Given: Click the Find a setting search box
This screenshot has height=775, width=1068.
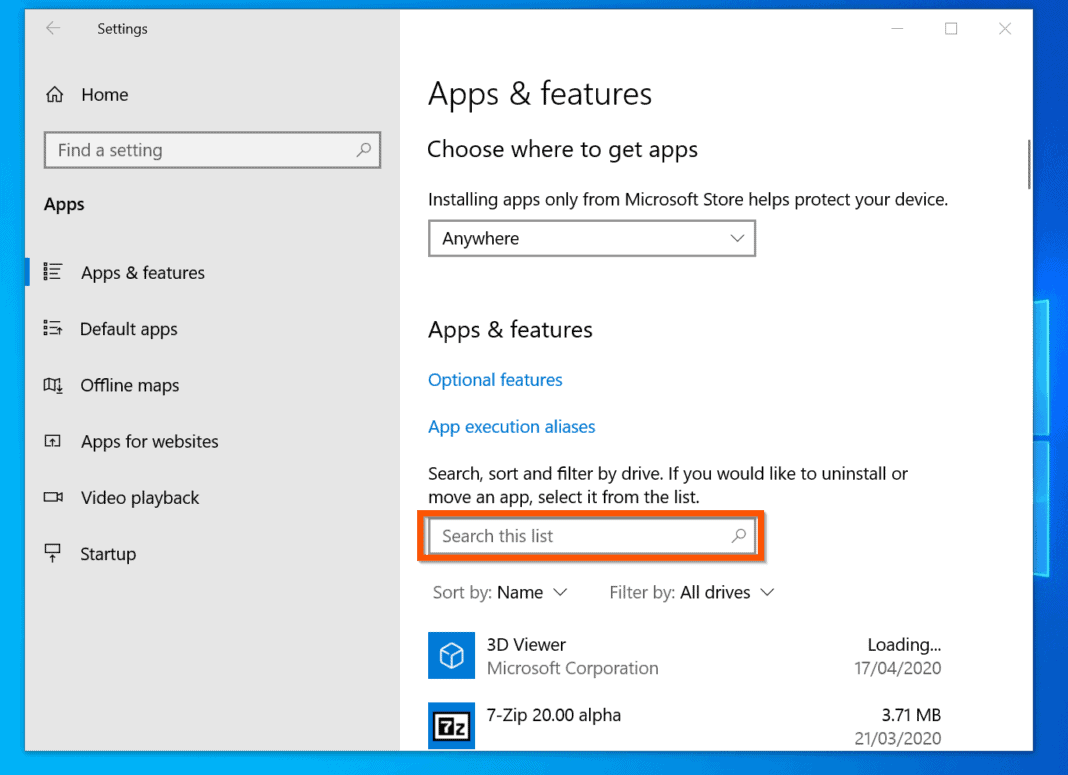Looking at the screenshot, I should pyautogui.click(x=212, y=150).
